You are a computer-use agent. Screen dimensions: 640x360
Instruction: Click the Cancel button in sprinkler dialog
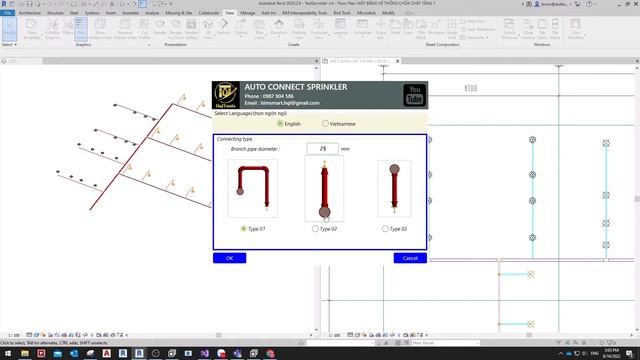coord(410,258)
